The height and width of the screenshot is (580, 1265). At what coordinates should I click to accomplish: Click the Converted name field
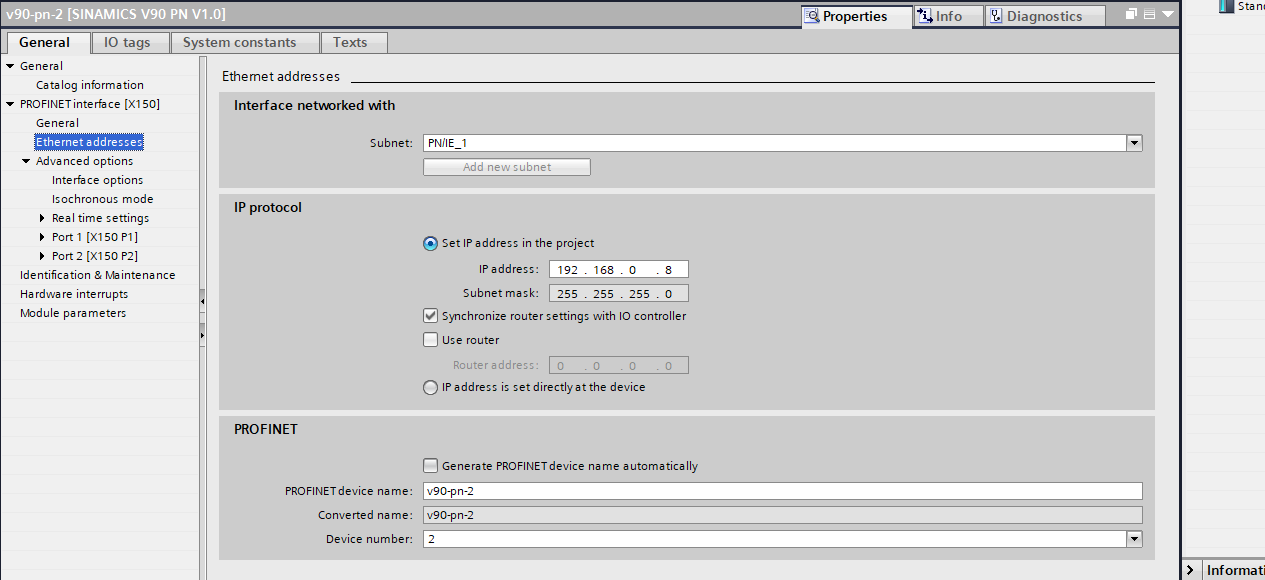coord(782,515)
